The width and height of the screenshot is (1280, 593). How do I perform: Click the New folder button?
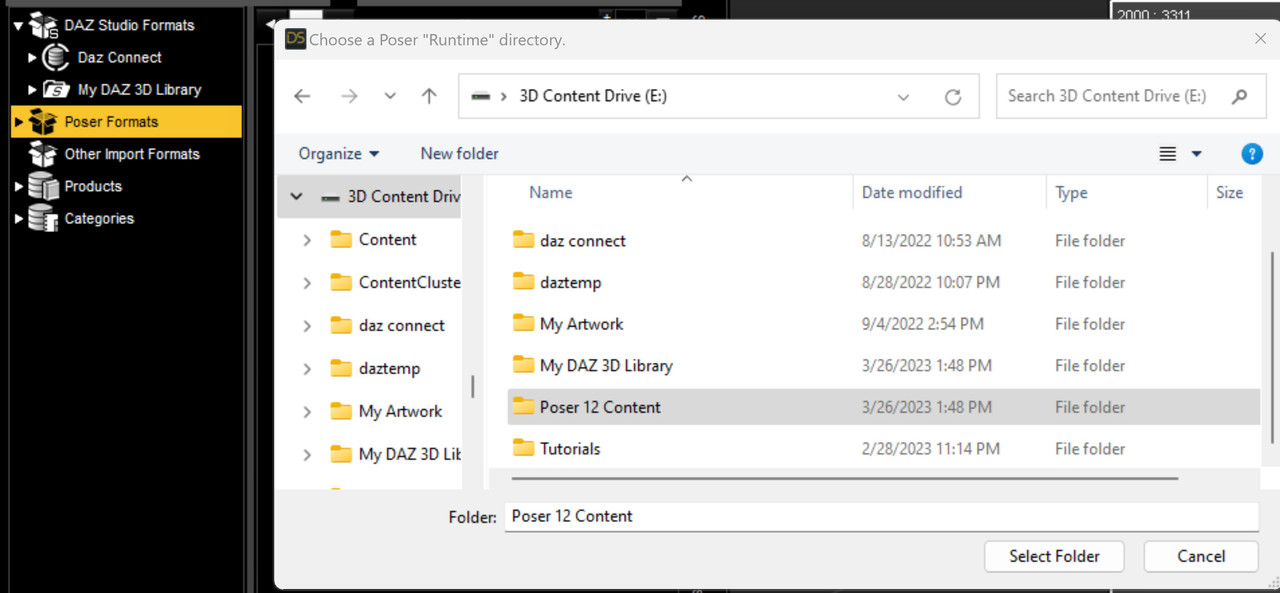(x=459, y=154)
